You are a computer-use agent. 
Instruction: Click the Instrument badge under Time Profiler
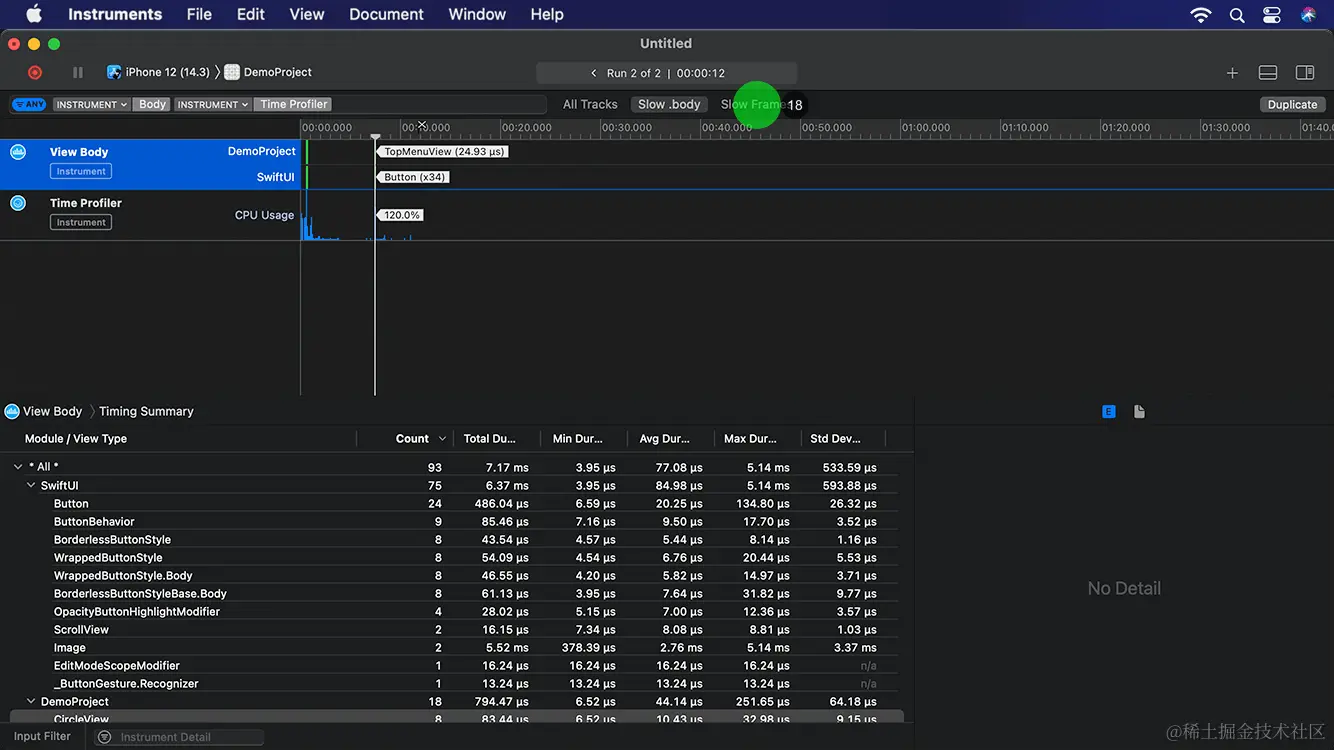[x=81, y=222]
